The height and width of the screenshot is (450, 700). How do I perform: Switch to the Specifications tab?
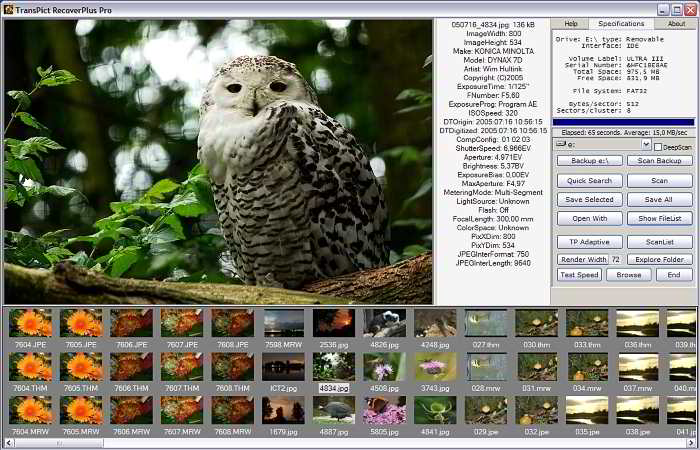621,24
